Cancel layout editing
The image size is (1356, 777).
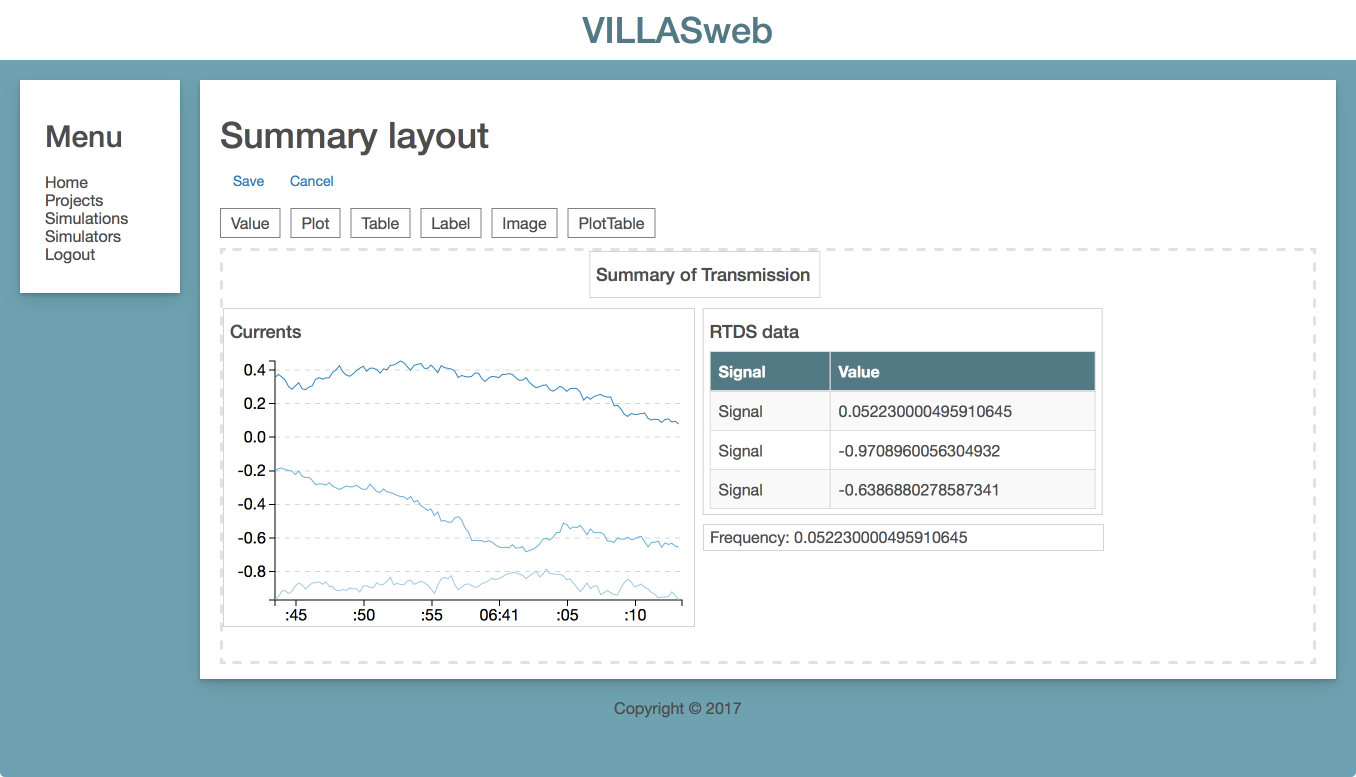point(312,181)
